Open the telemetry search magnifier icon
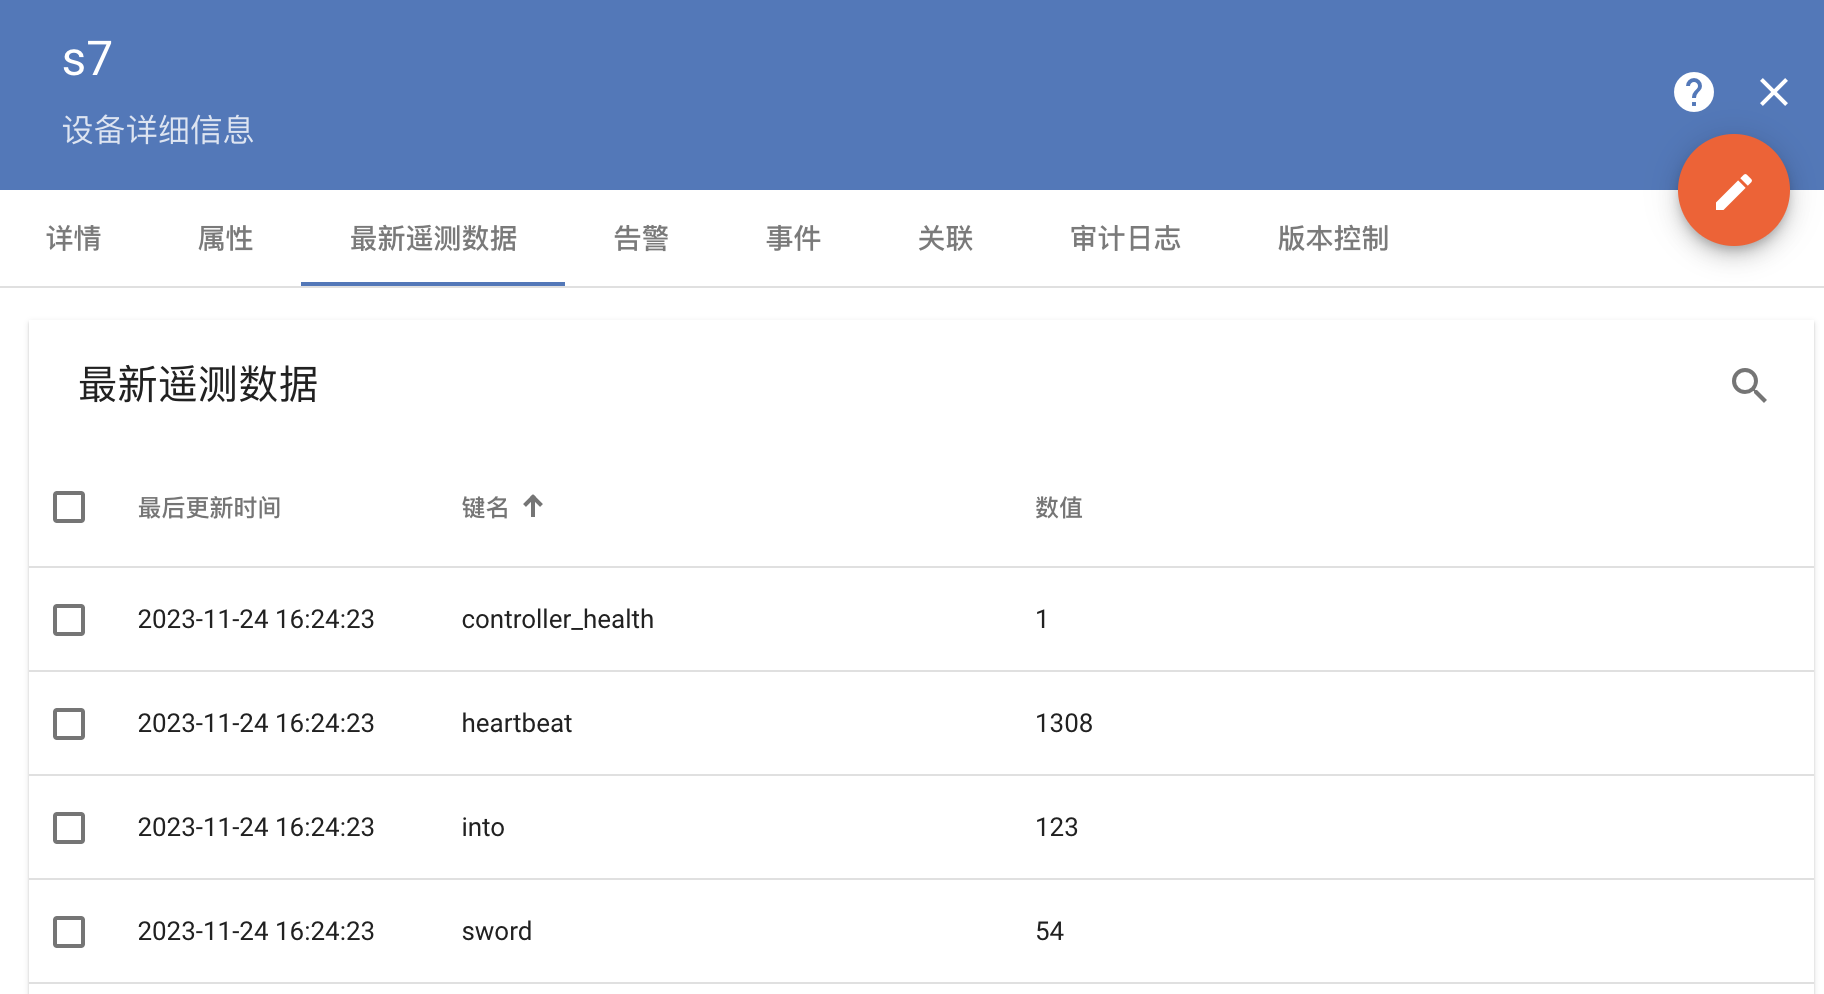The height and width of the screenshot is (994, 1824). (1749, 385)
